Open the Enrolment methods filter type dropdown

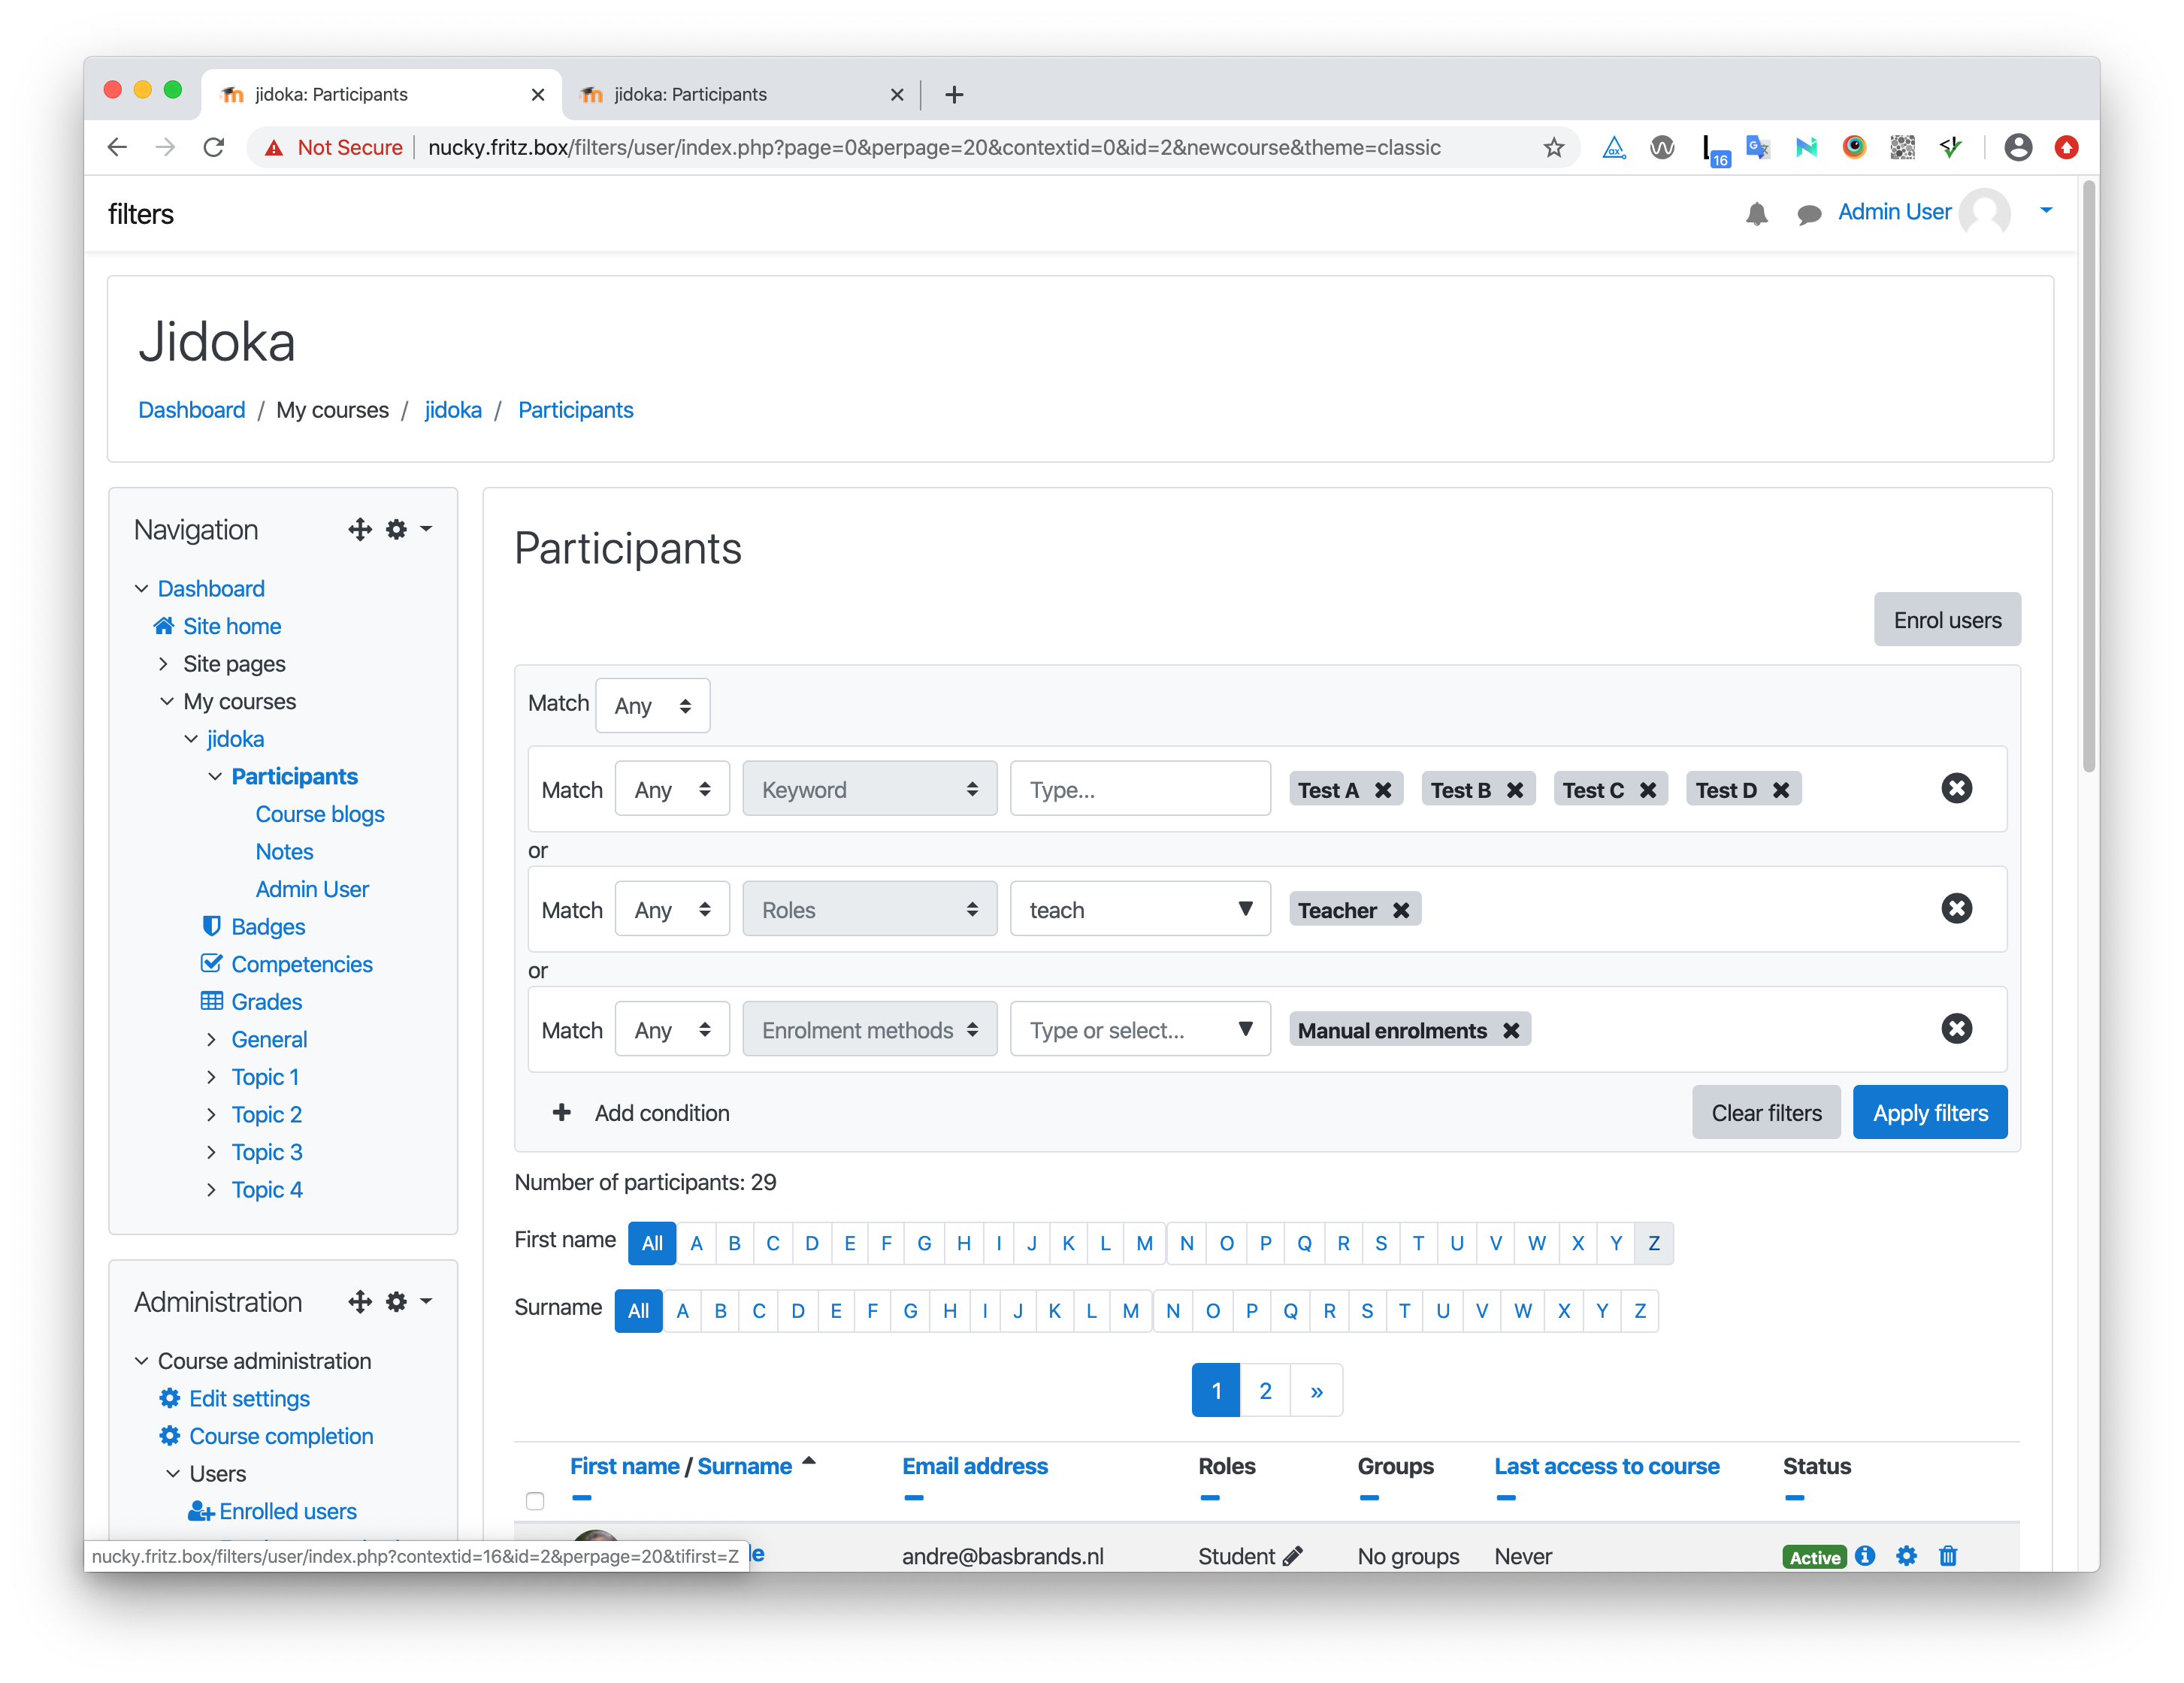(869, 1029)
